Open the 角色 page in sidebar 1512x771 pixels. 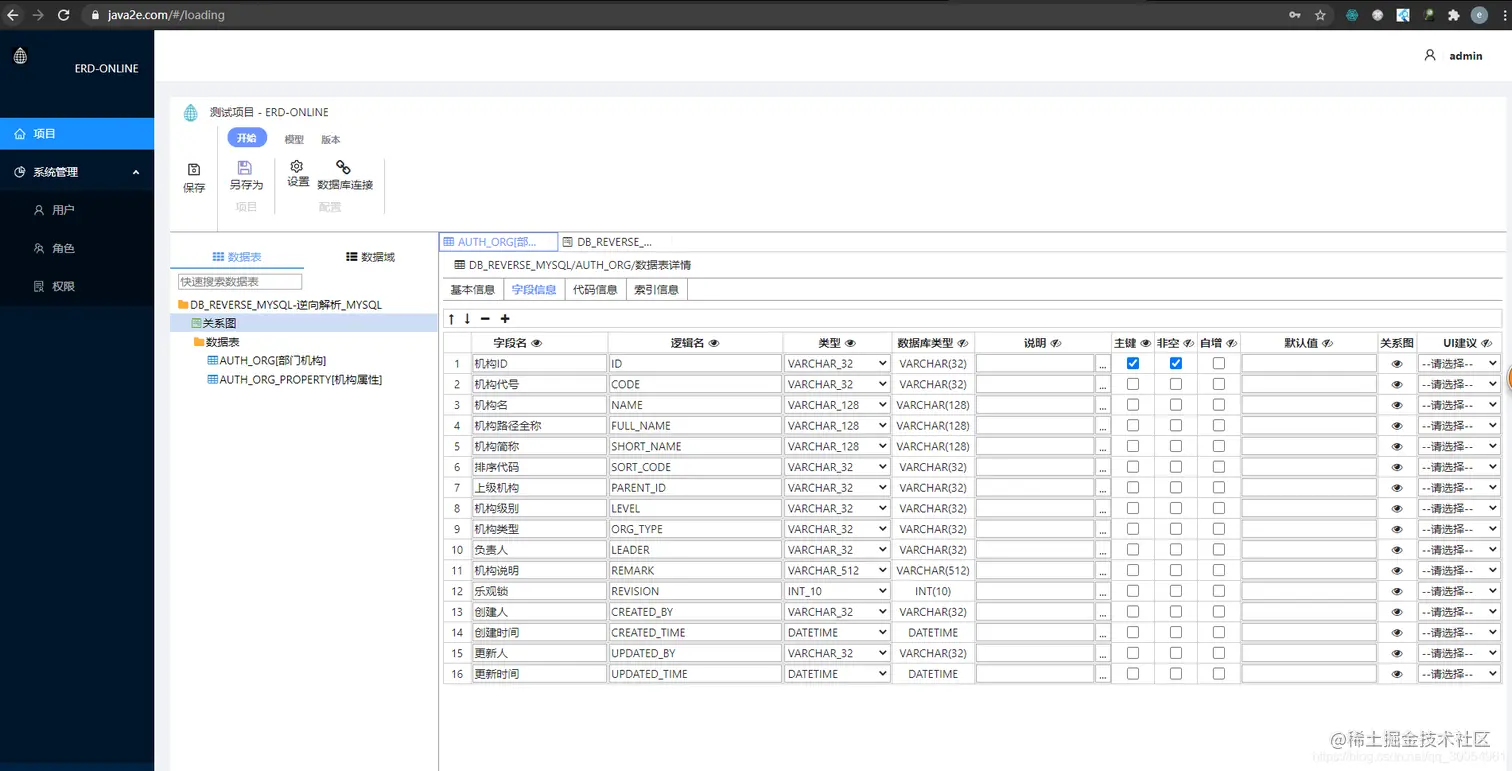[77, 248]
